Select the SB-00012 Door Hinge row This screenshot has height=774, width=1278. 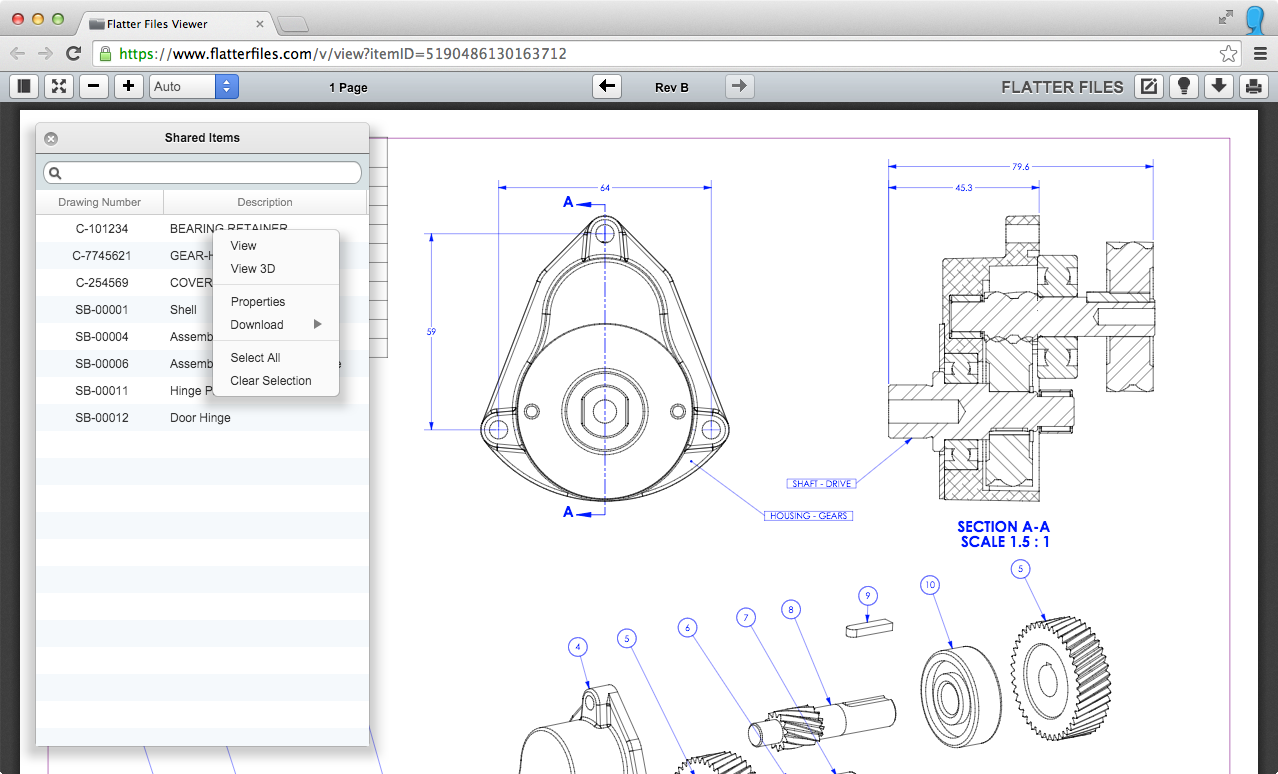pos(202,417)
